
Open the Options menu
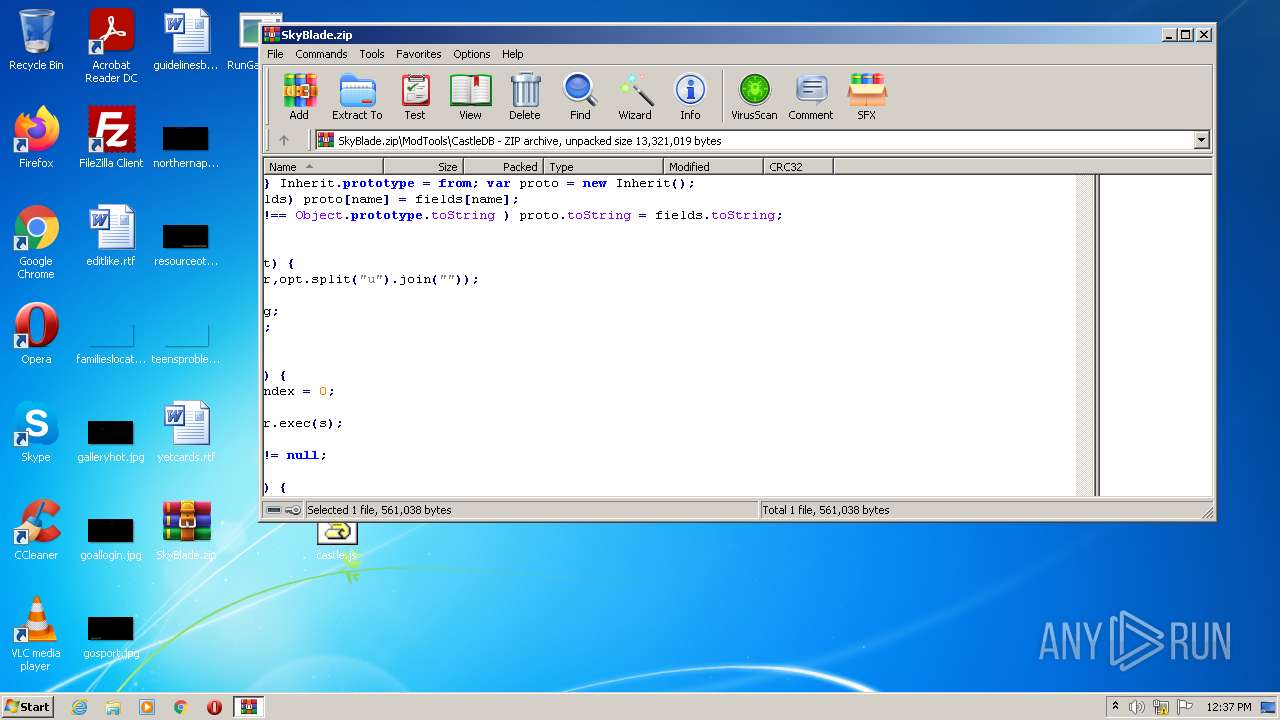click(x=471, y=54)
